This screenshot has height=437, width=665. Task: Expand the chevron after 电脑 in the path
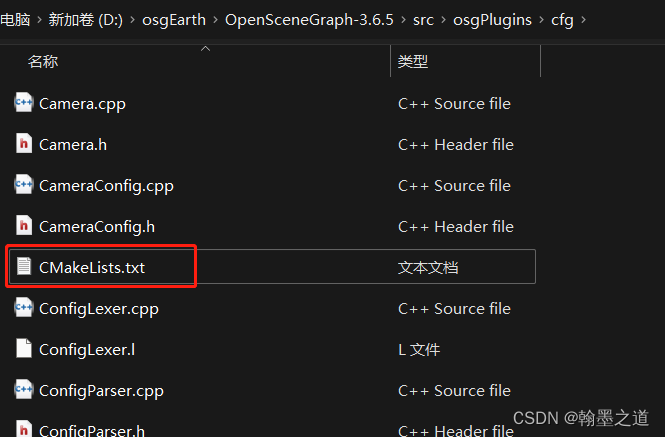pos(39,20)
